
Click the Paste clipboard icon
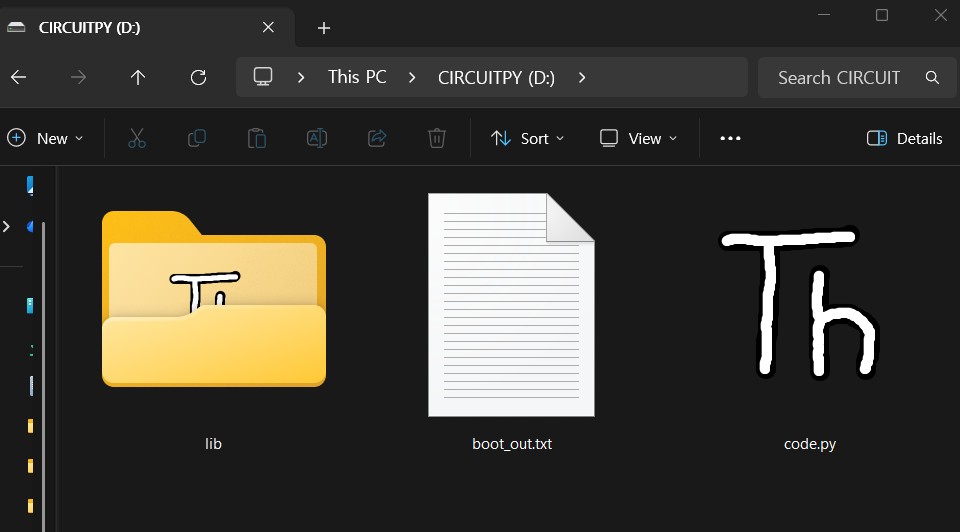[x=257, y=138]
